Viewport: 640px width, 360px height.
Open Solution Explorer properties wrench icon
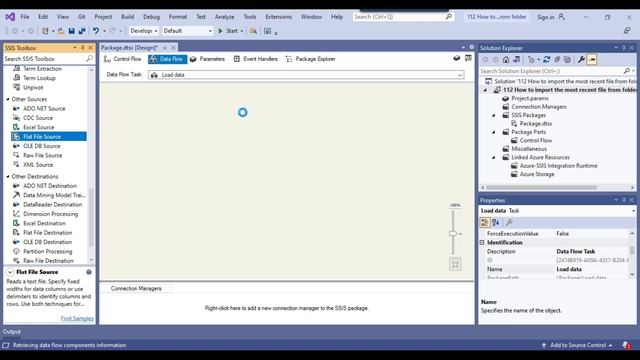581,60
